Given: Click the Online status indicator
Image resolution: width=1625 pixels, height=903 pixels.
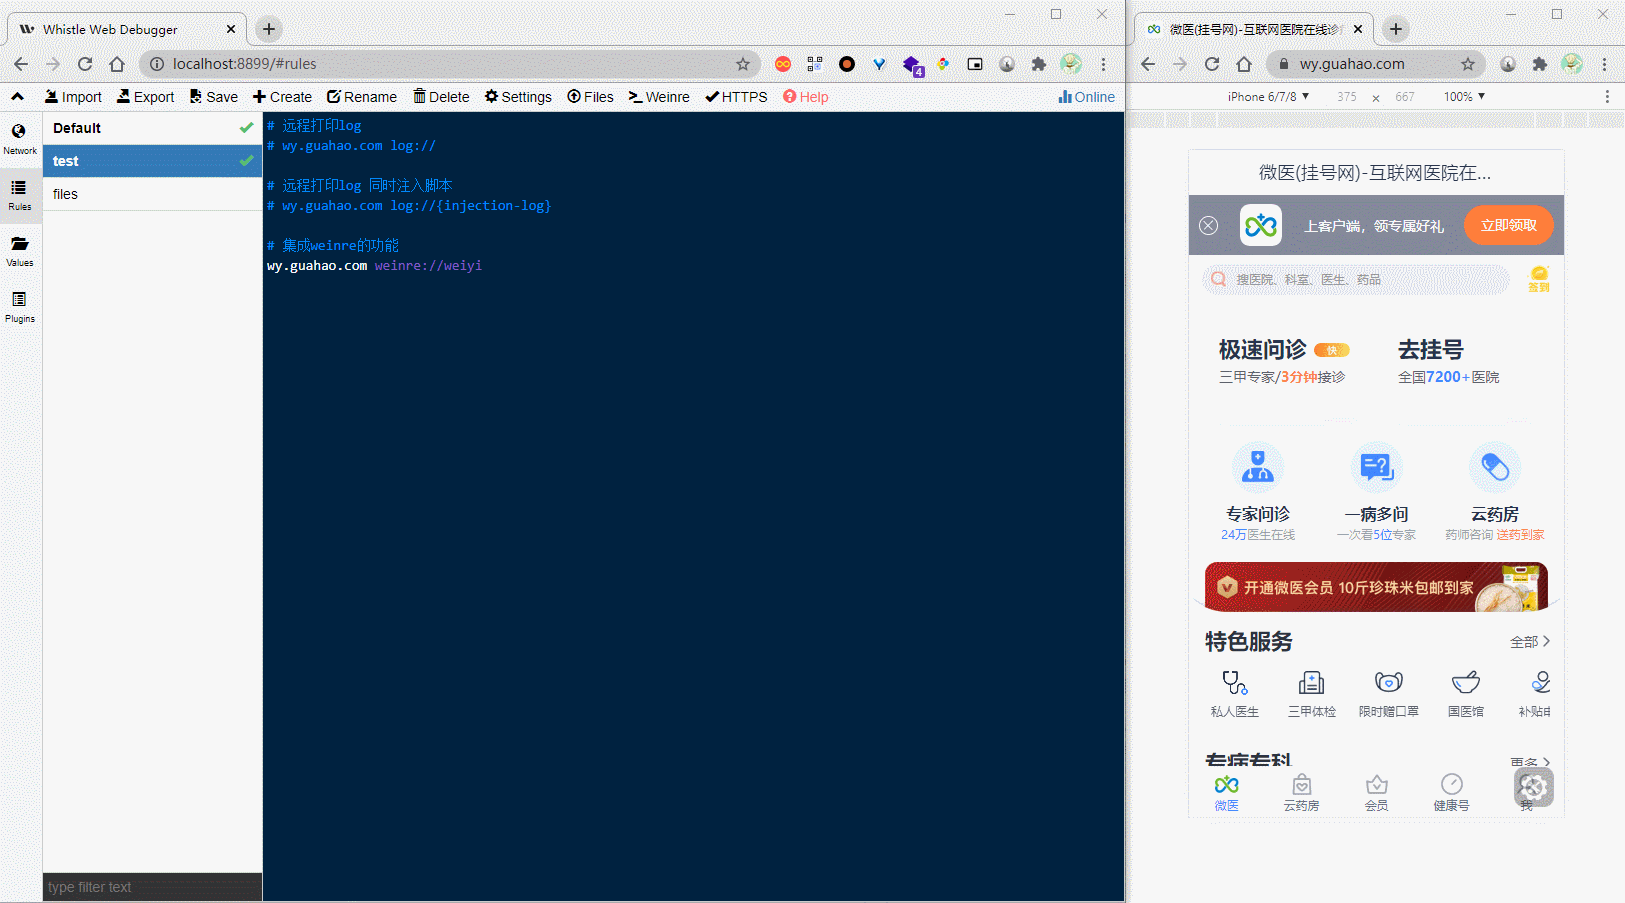Looking at the screenshot, I should [1086, 97].
